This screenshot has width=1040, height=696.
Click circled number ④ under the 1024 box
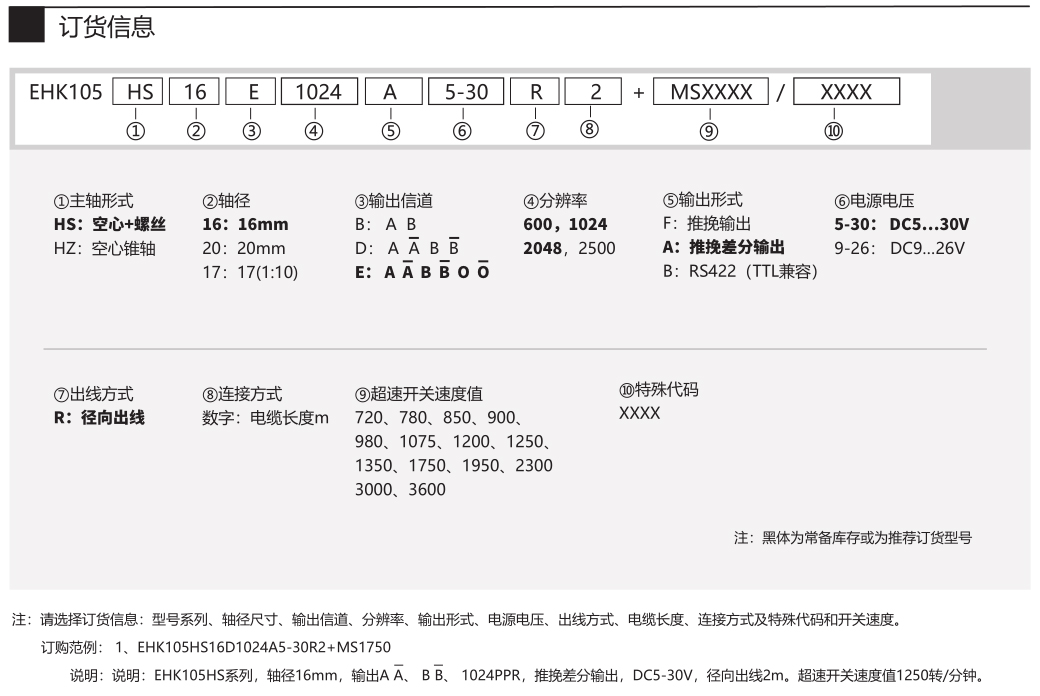[314, 131]
